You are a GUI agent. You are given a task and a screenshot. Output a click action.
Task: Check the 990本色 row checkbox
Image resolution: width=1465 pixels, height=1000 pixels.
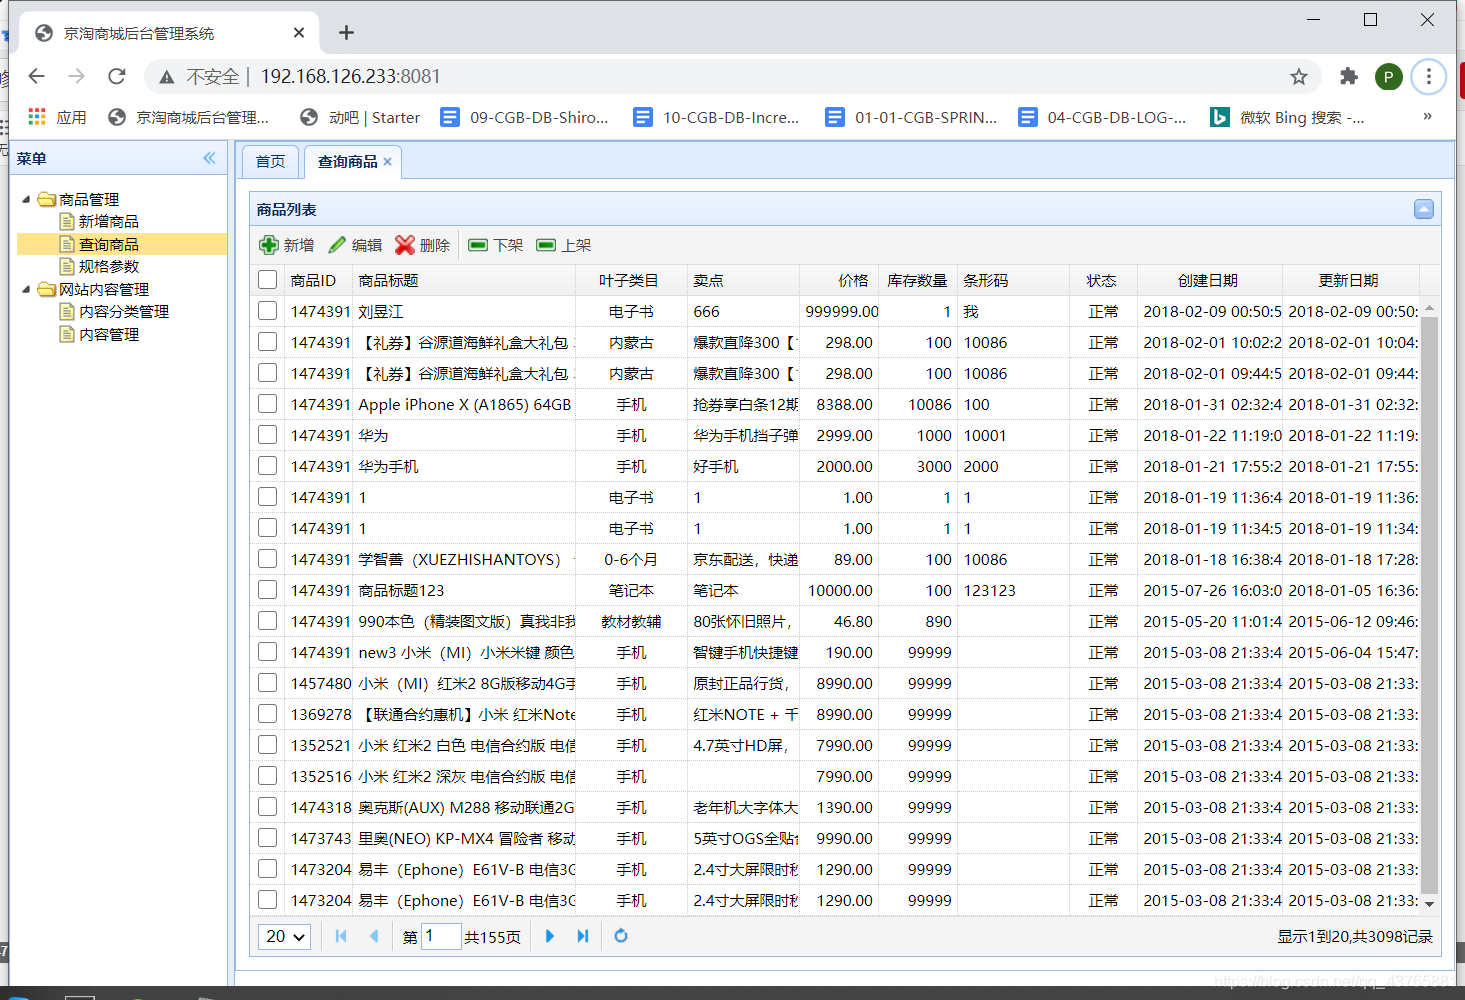pos(267,621)
